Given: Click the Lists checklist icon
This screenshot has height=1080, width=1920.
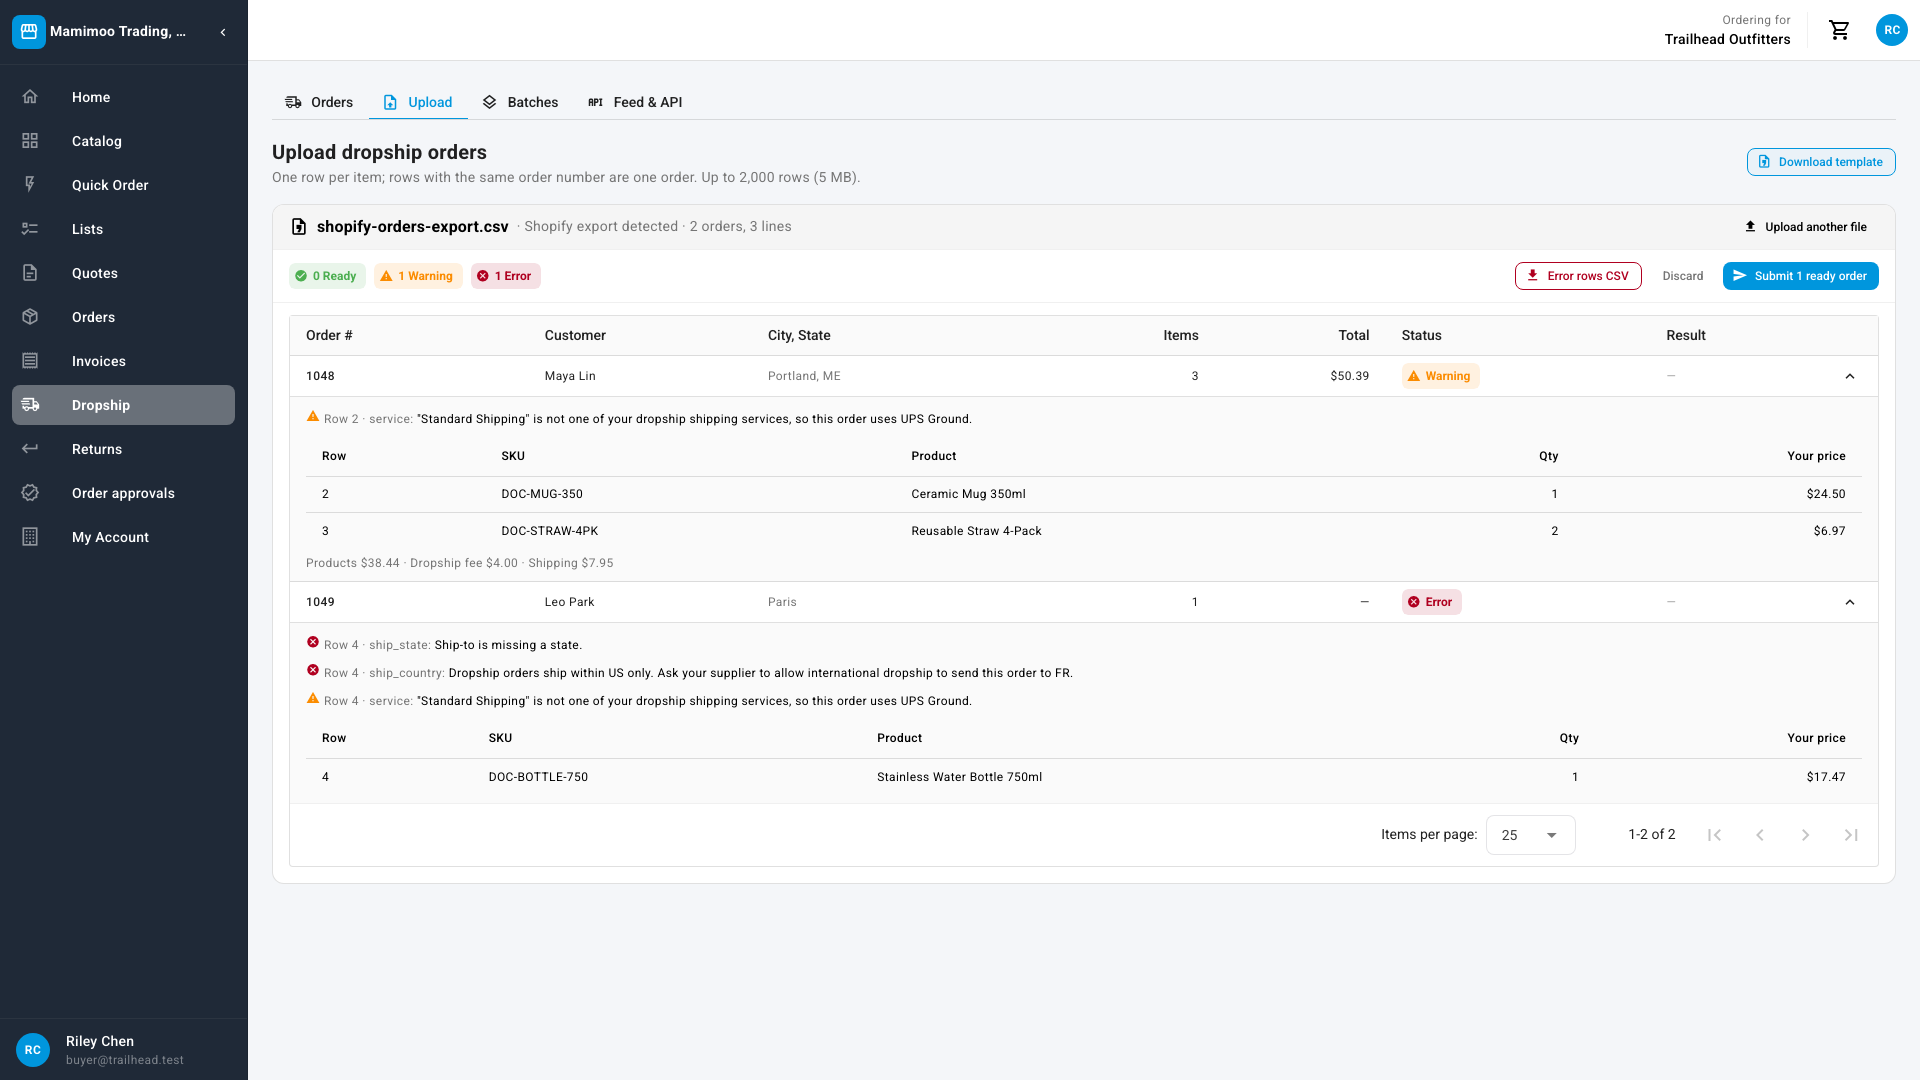Looking at the screenshot, I should [30, 229].
